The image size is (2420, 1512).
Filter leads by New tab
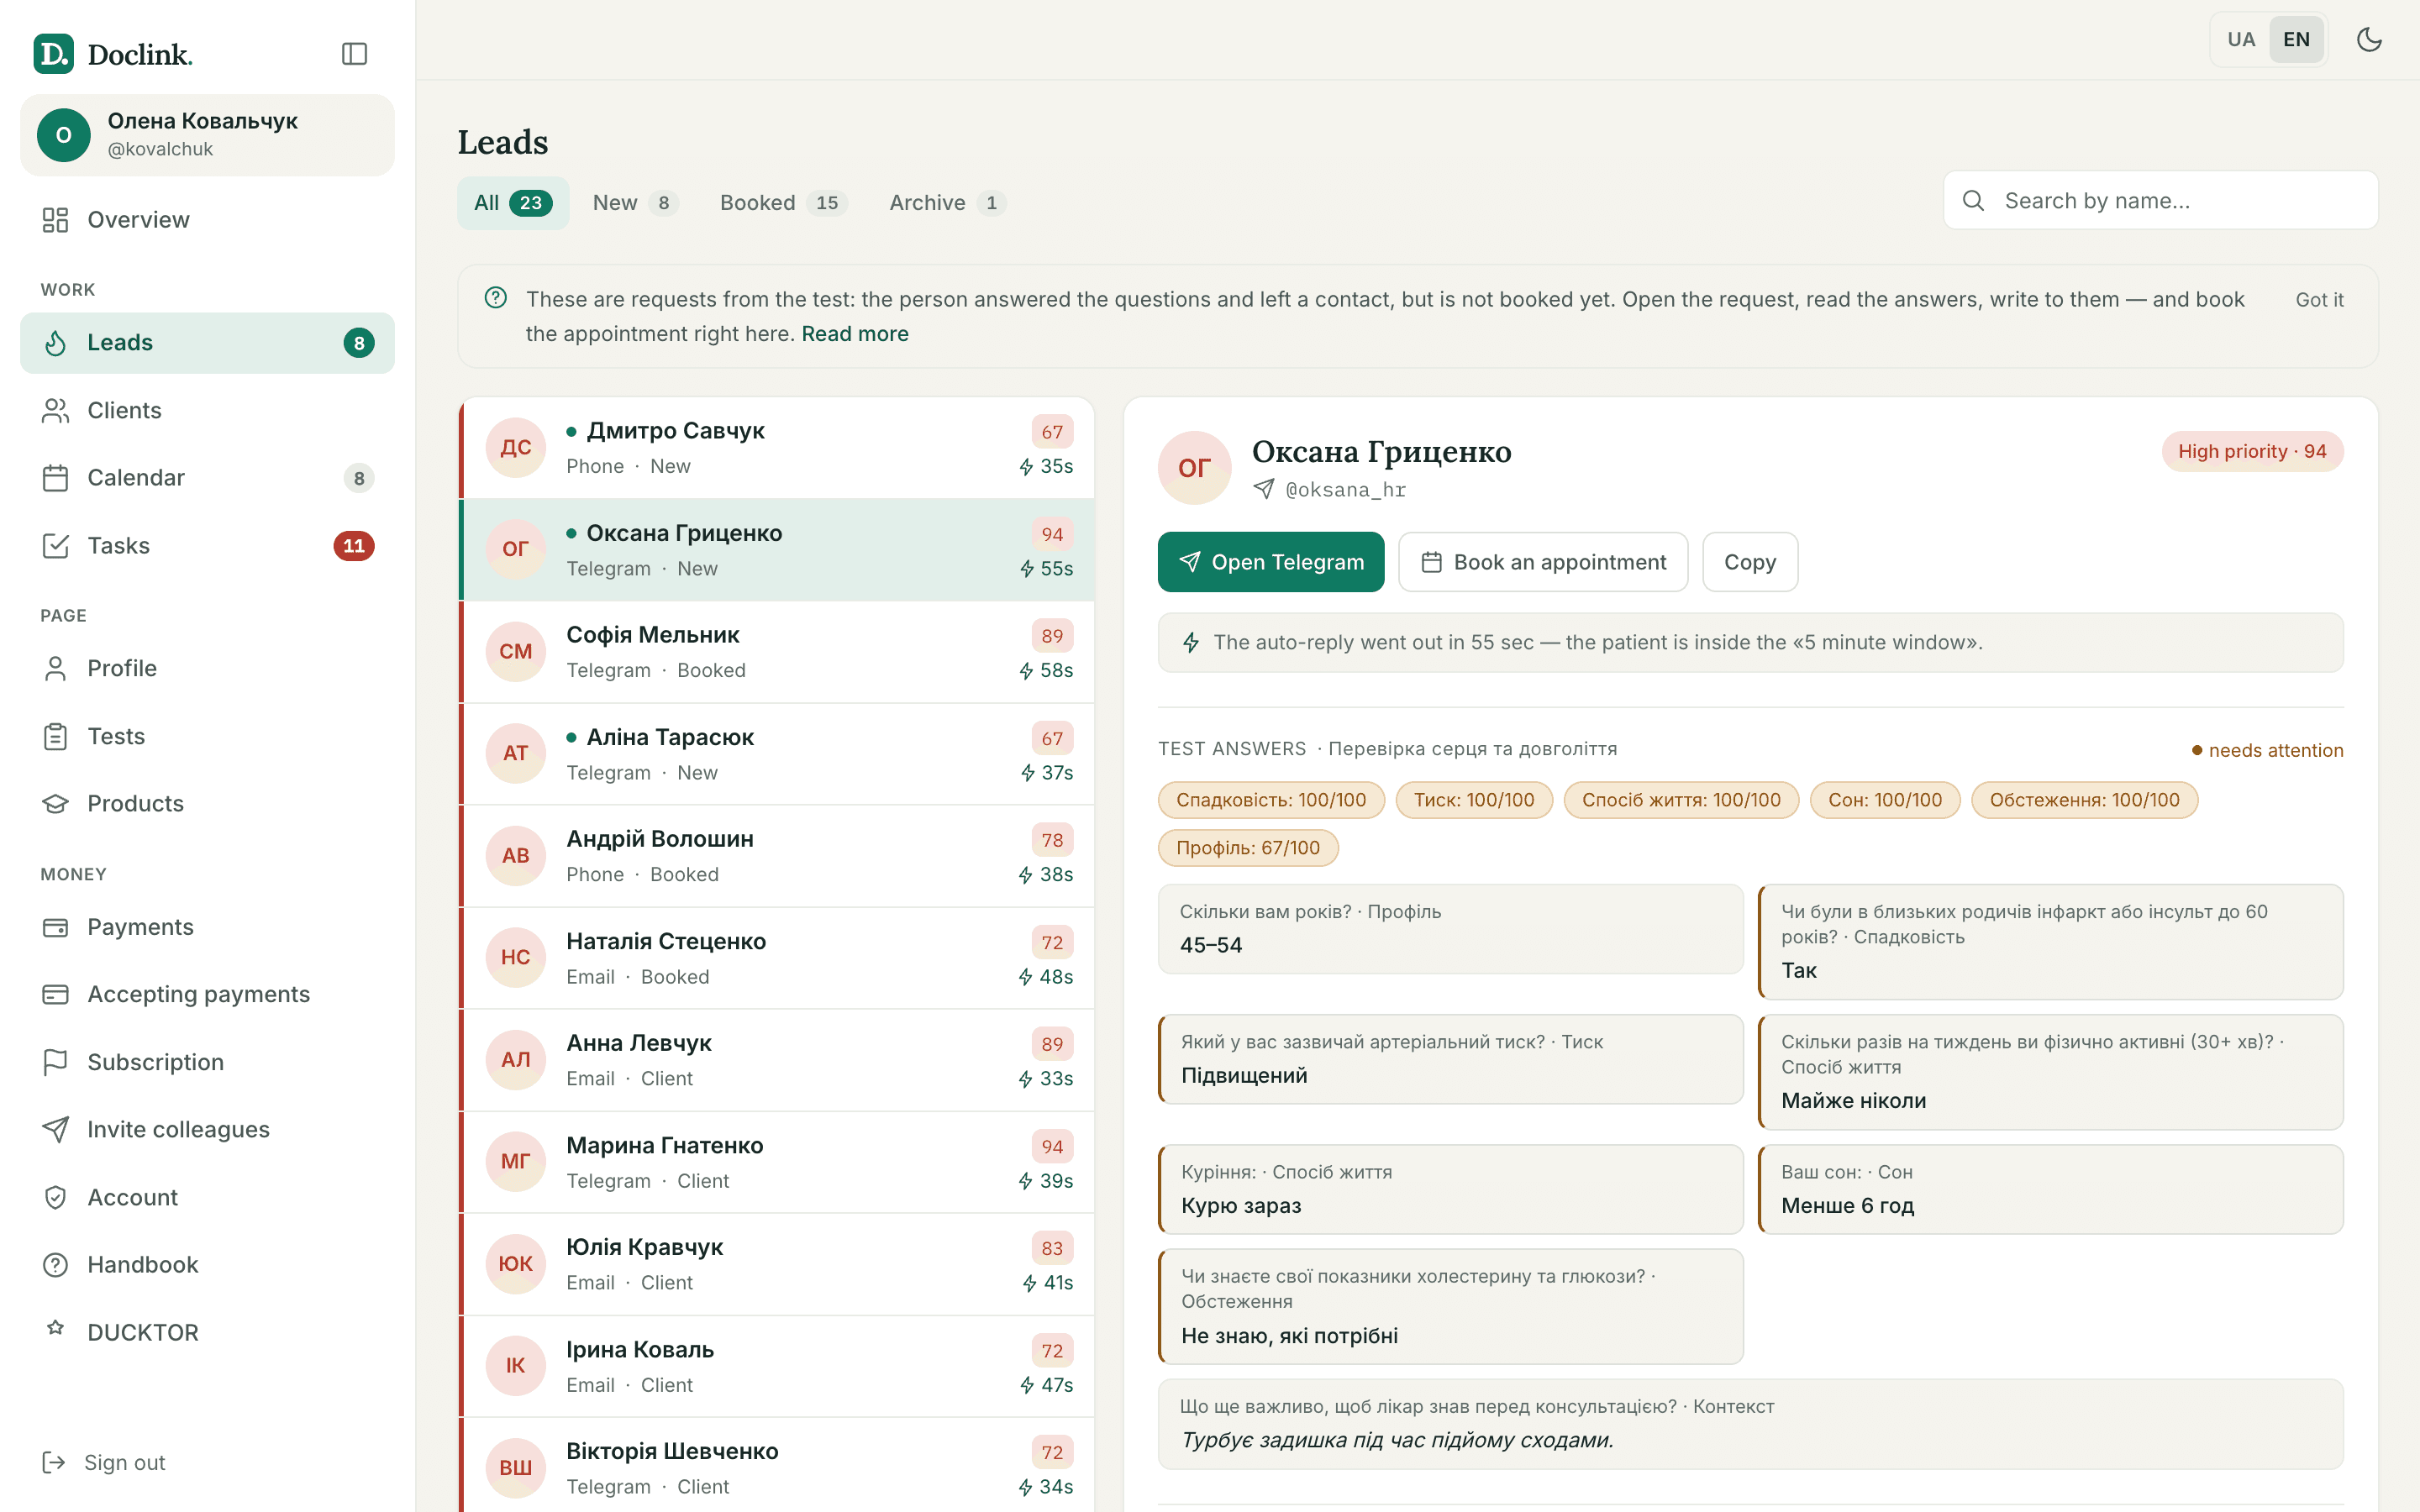(x=635, y=203)
